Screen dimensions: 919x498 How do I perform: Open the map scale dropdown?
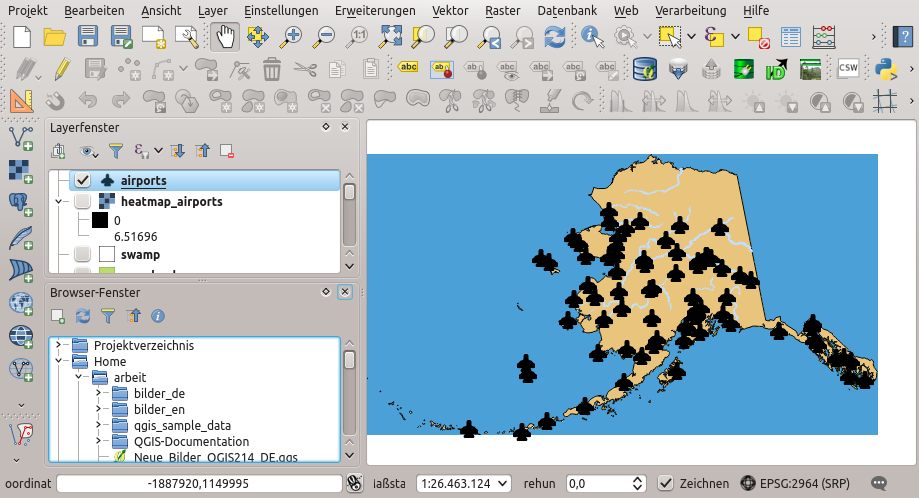pos(501,483)
